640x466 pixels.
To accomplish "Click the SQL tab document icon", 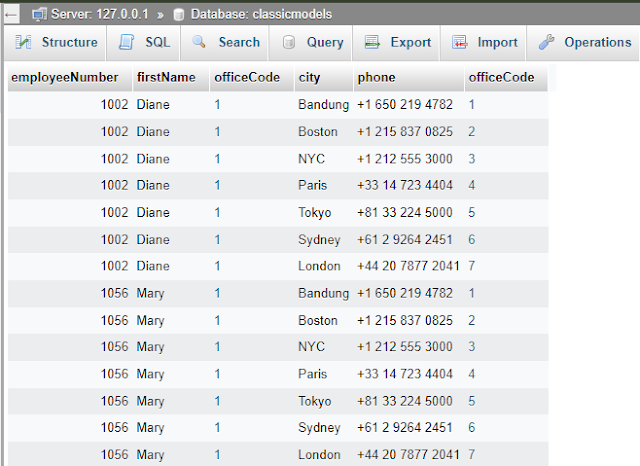I will [126, 42].
